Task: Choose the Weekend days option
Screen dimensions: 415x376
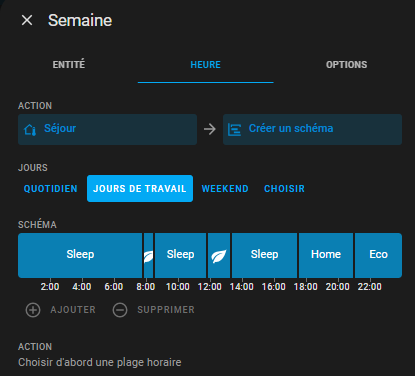Action: point(225,189)
